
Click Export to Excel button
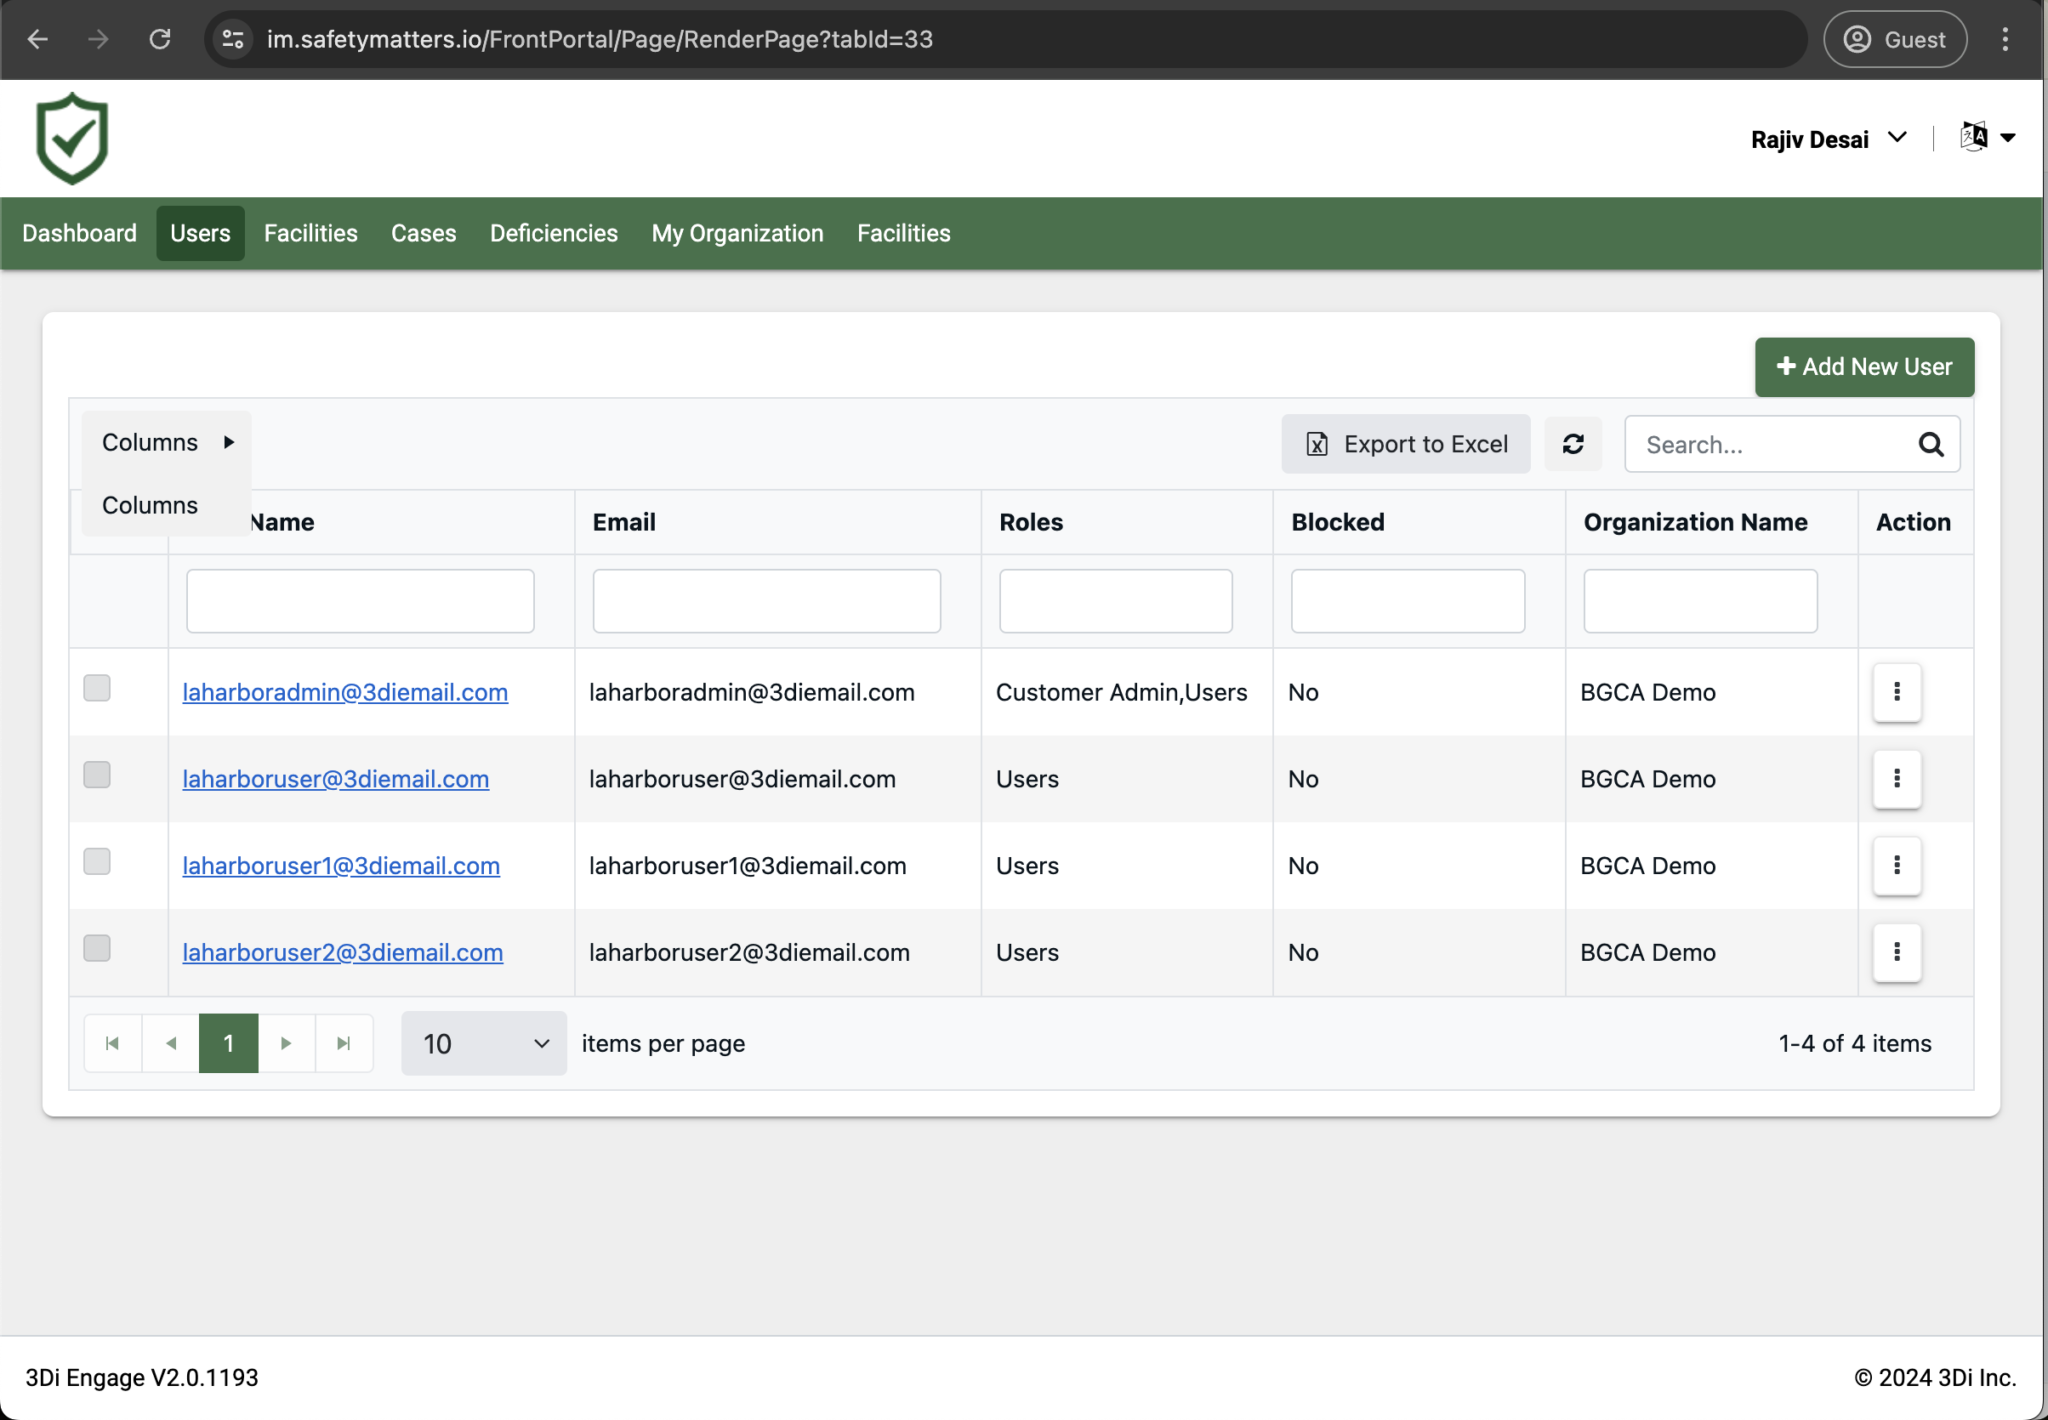1406,444
